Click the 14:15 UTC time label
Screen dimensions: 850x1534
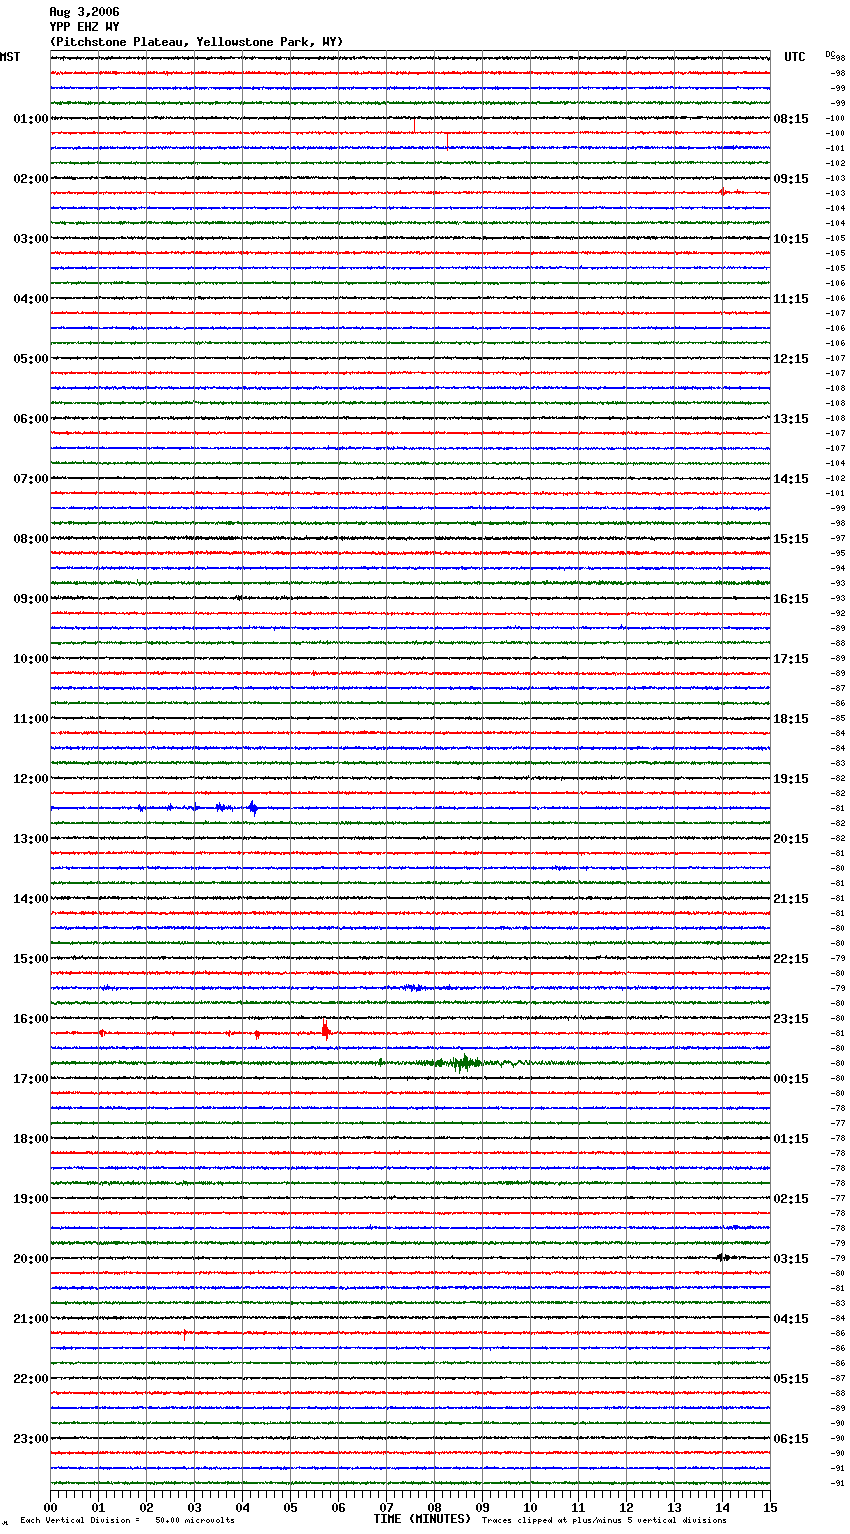pos(791,479)
